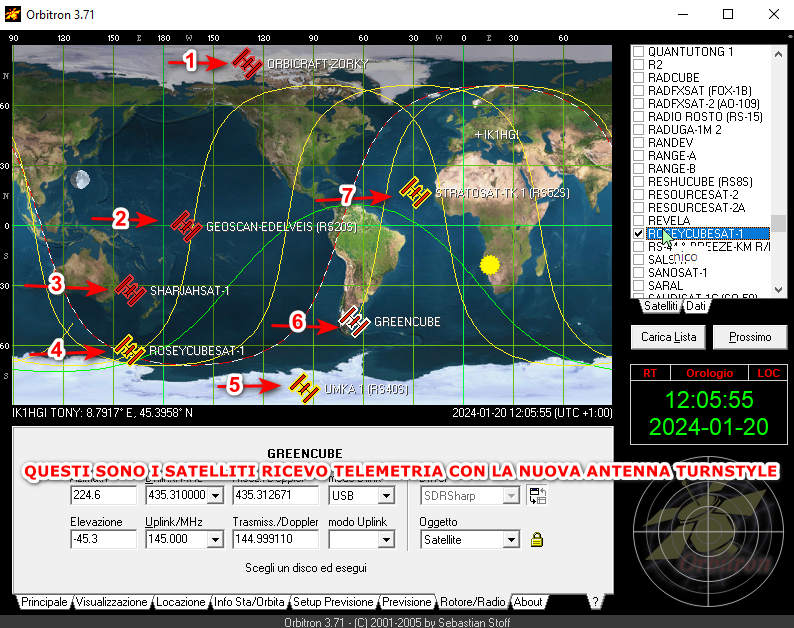Viewport: 794px width, 628px height.
Task: Open the Visualizzazione tab
Action: 111,602
